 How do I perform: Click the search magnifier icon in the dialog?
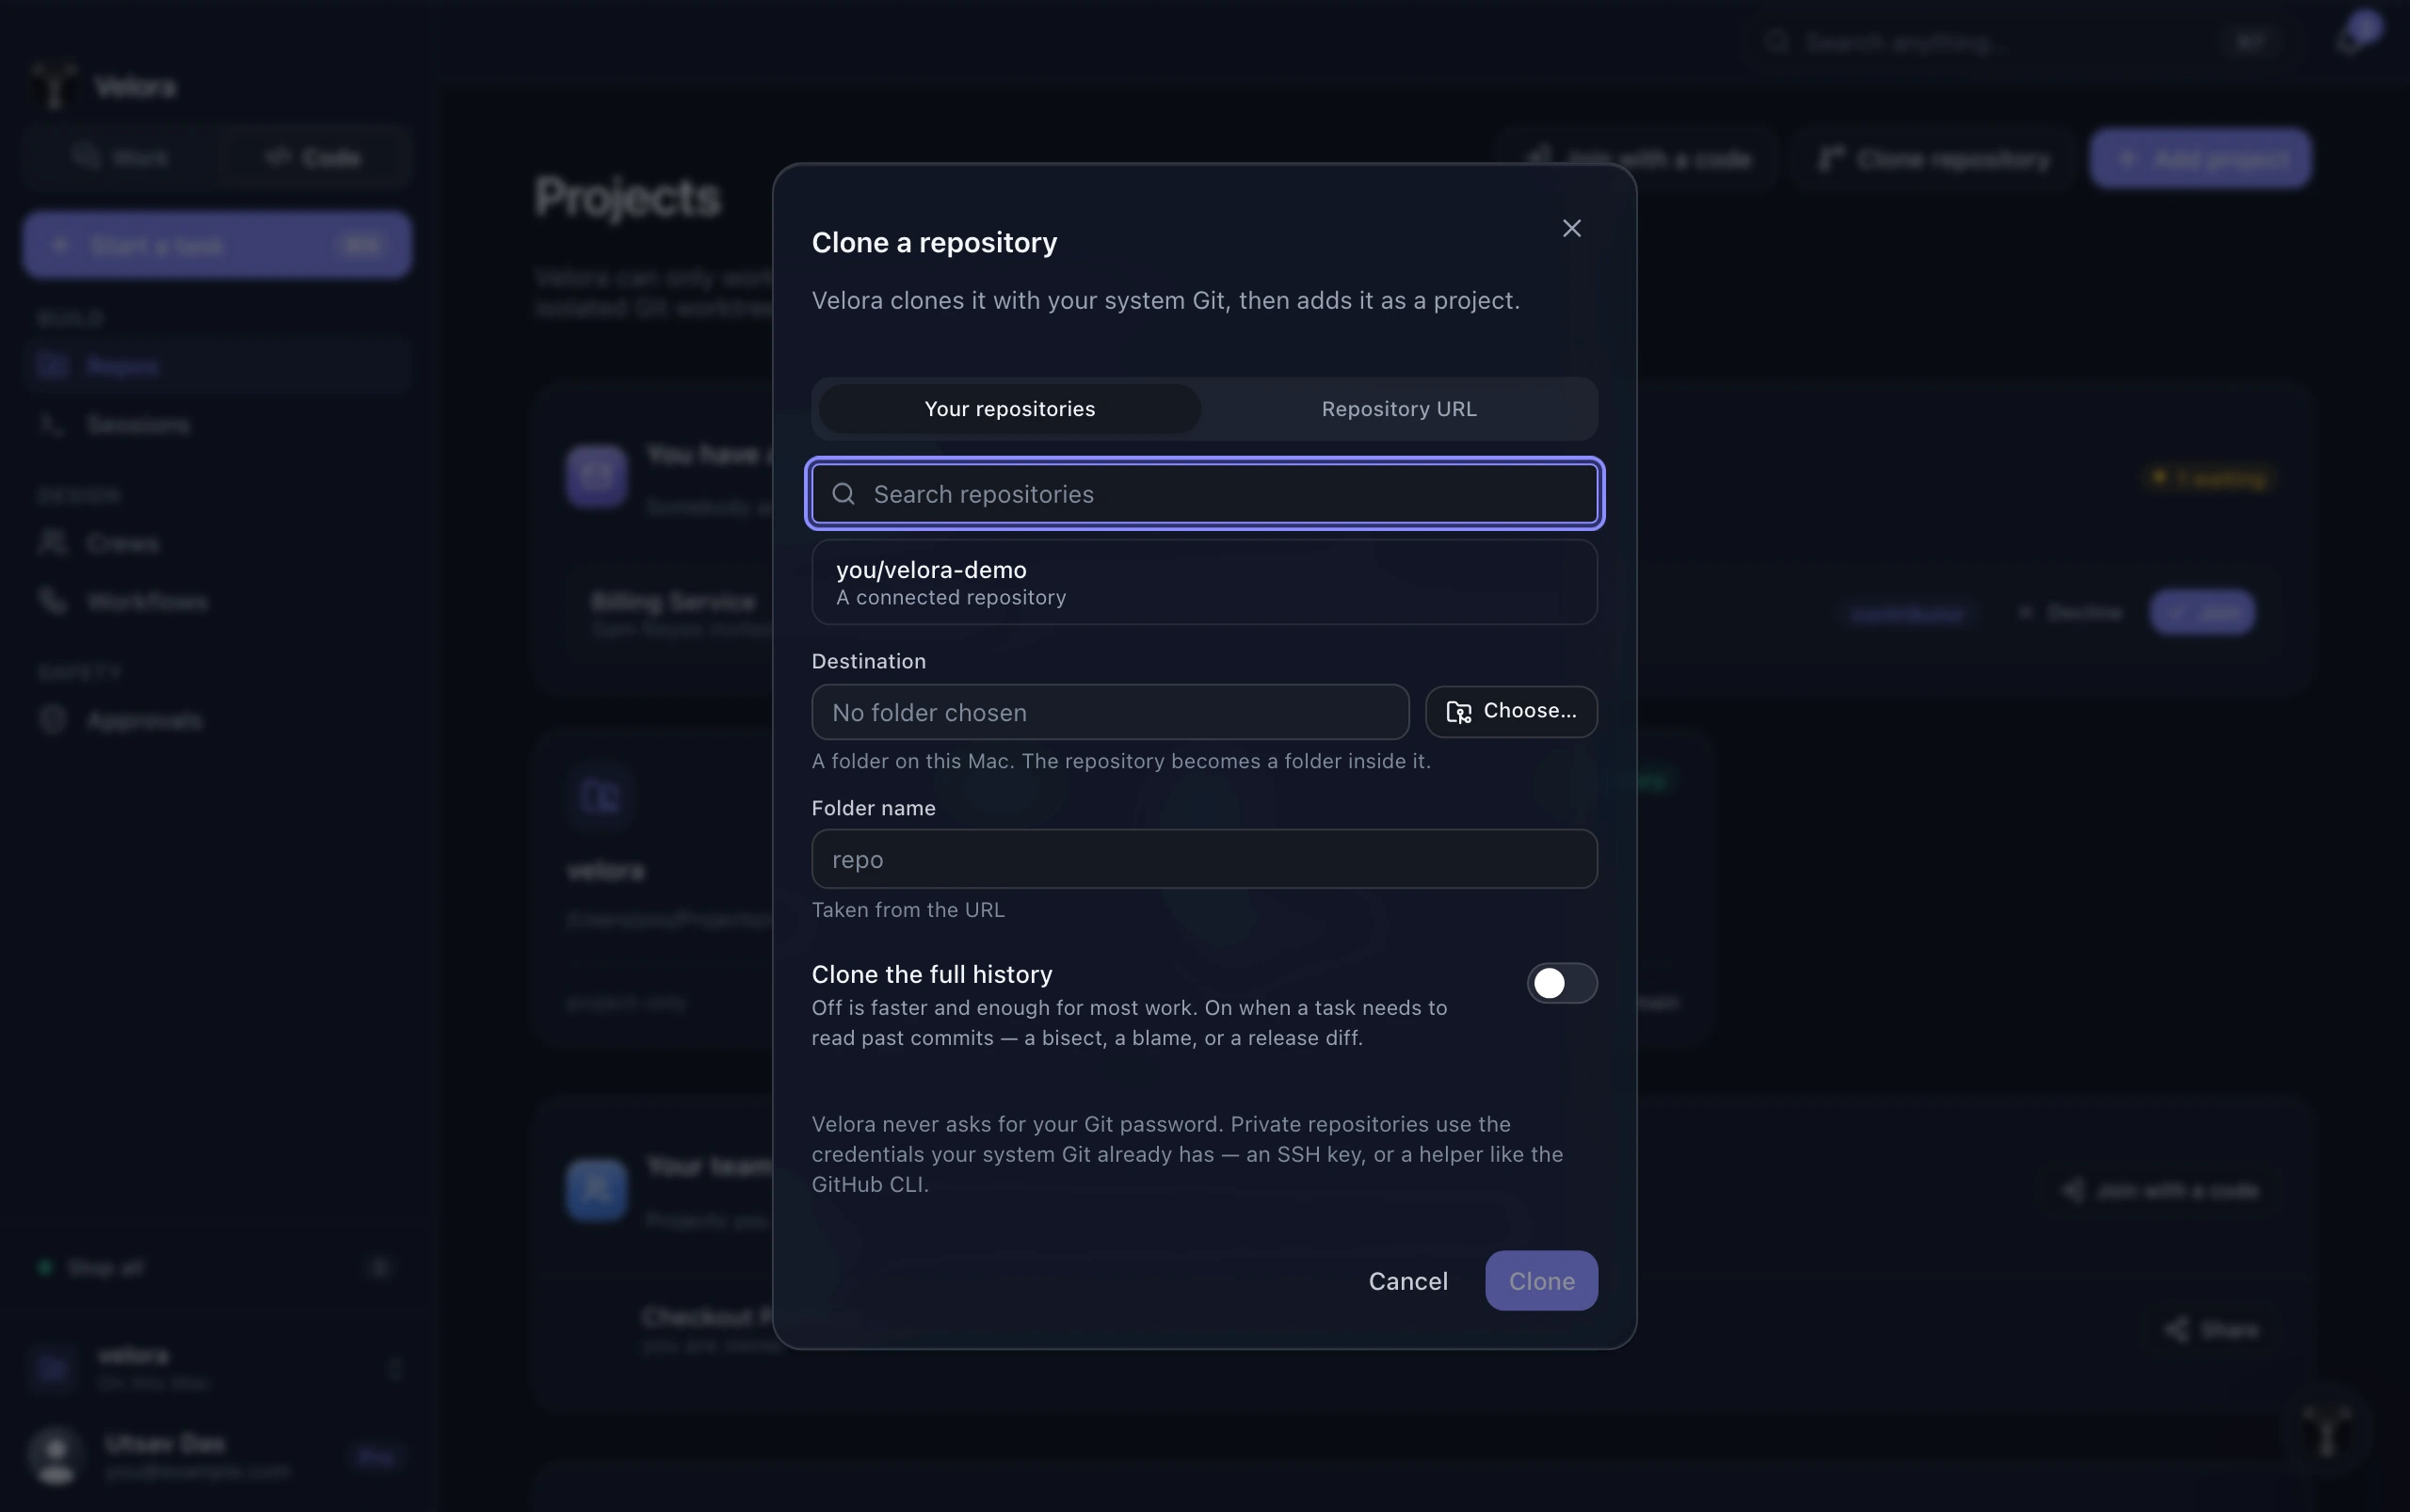click(843, 494)
